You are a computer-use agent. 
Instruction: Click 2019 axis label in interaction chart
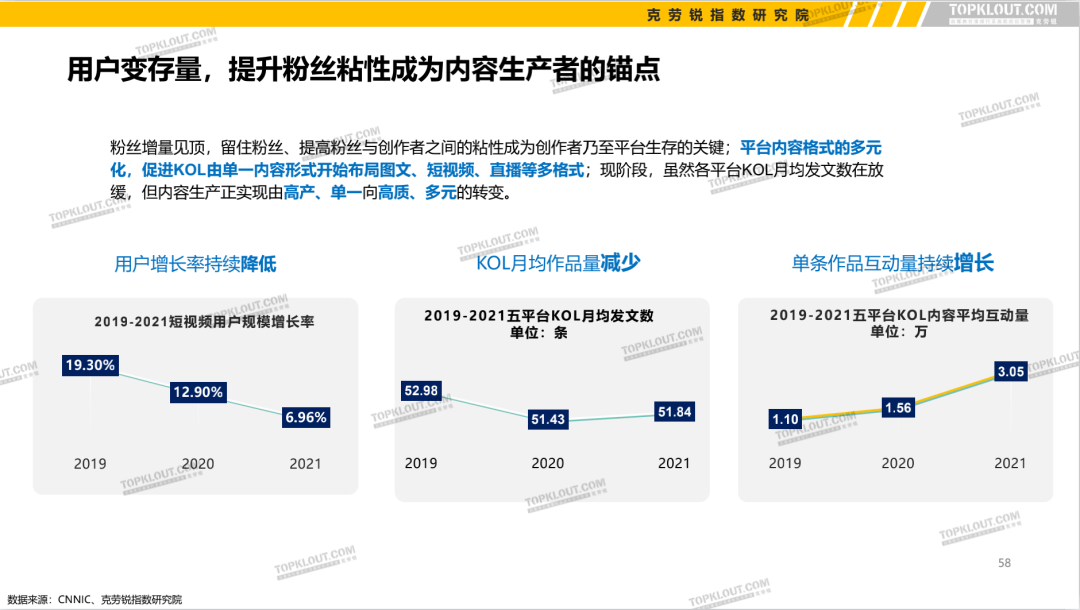(785, 463)
